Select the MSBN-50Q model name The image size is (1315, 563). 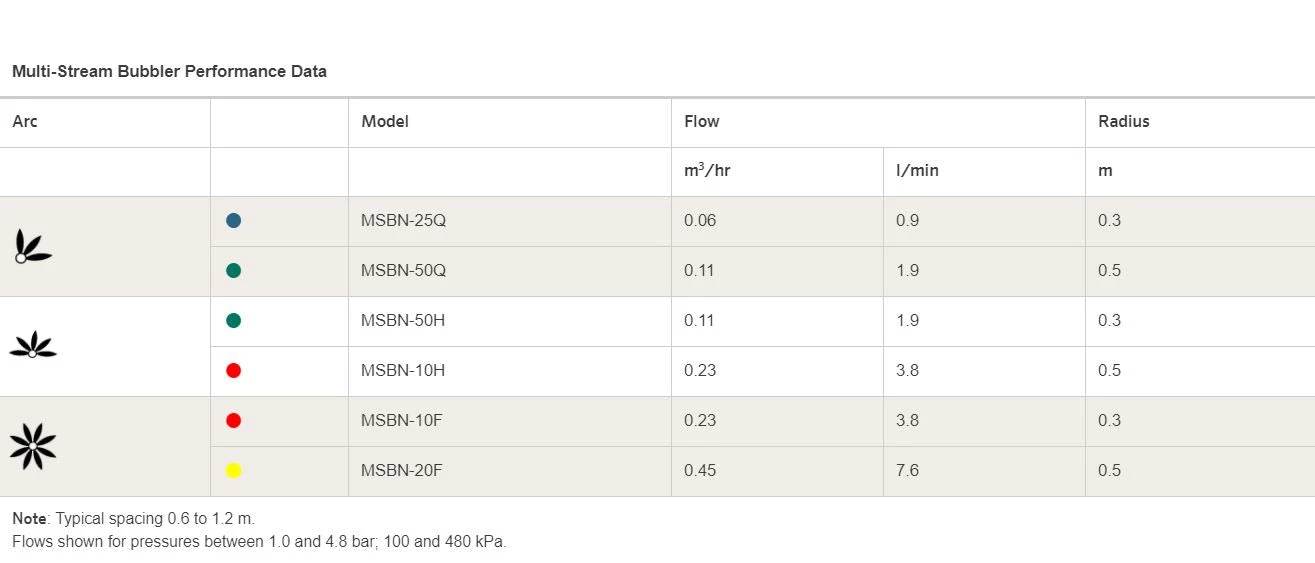point(403,271)
